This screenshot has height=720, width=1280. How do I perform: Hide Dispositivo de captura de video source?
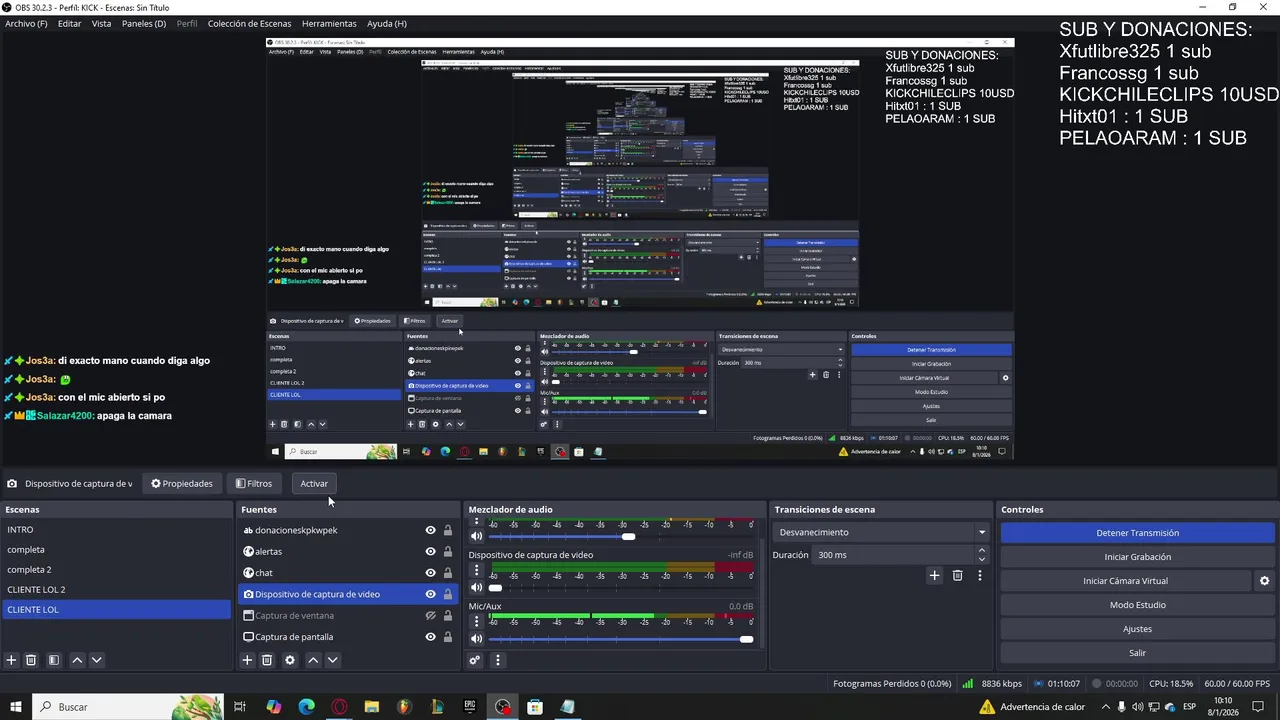pos(430,594)
